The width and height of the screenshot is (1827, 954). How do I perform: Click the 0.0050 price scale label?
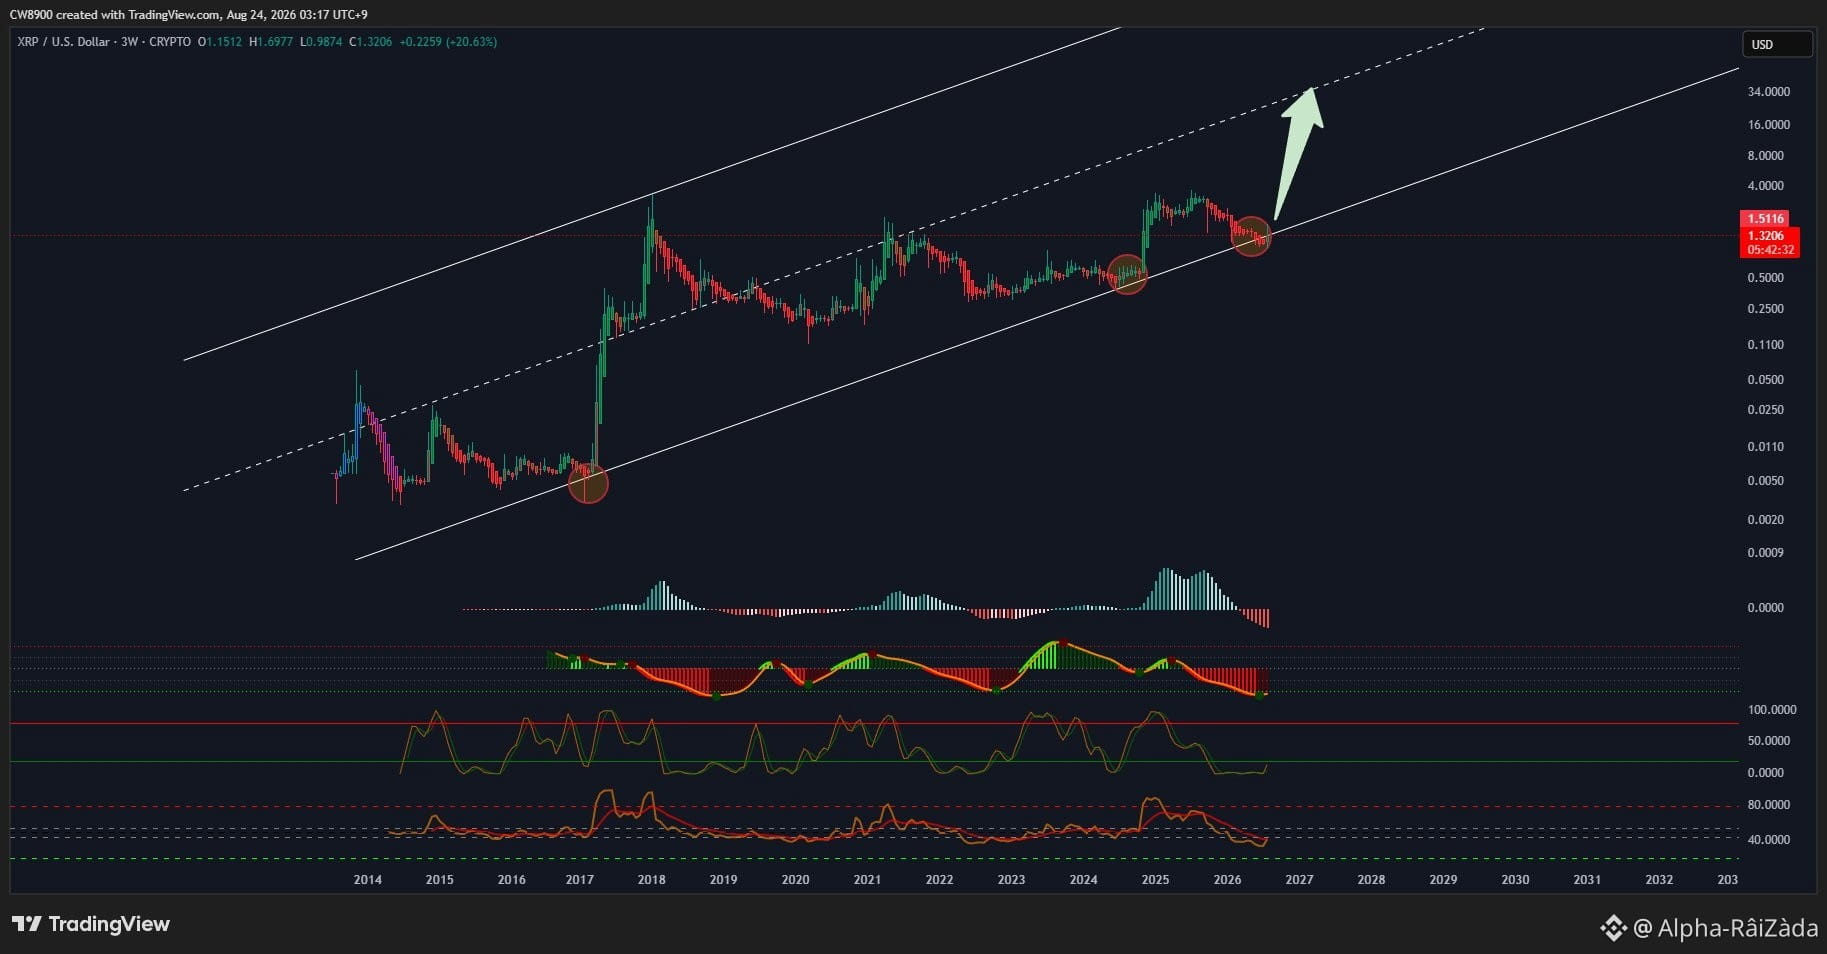(1765, 481)
